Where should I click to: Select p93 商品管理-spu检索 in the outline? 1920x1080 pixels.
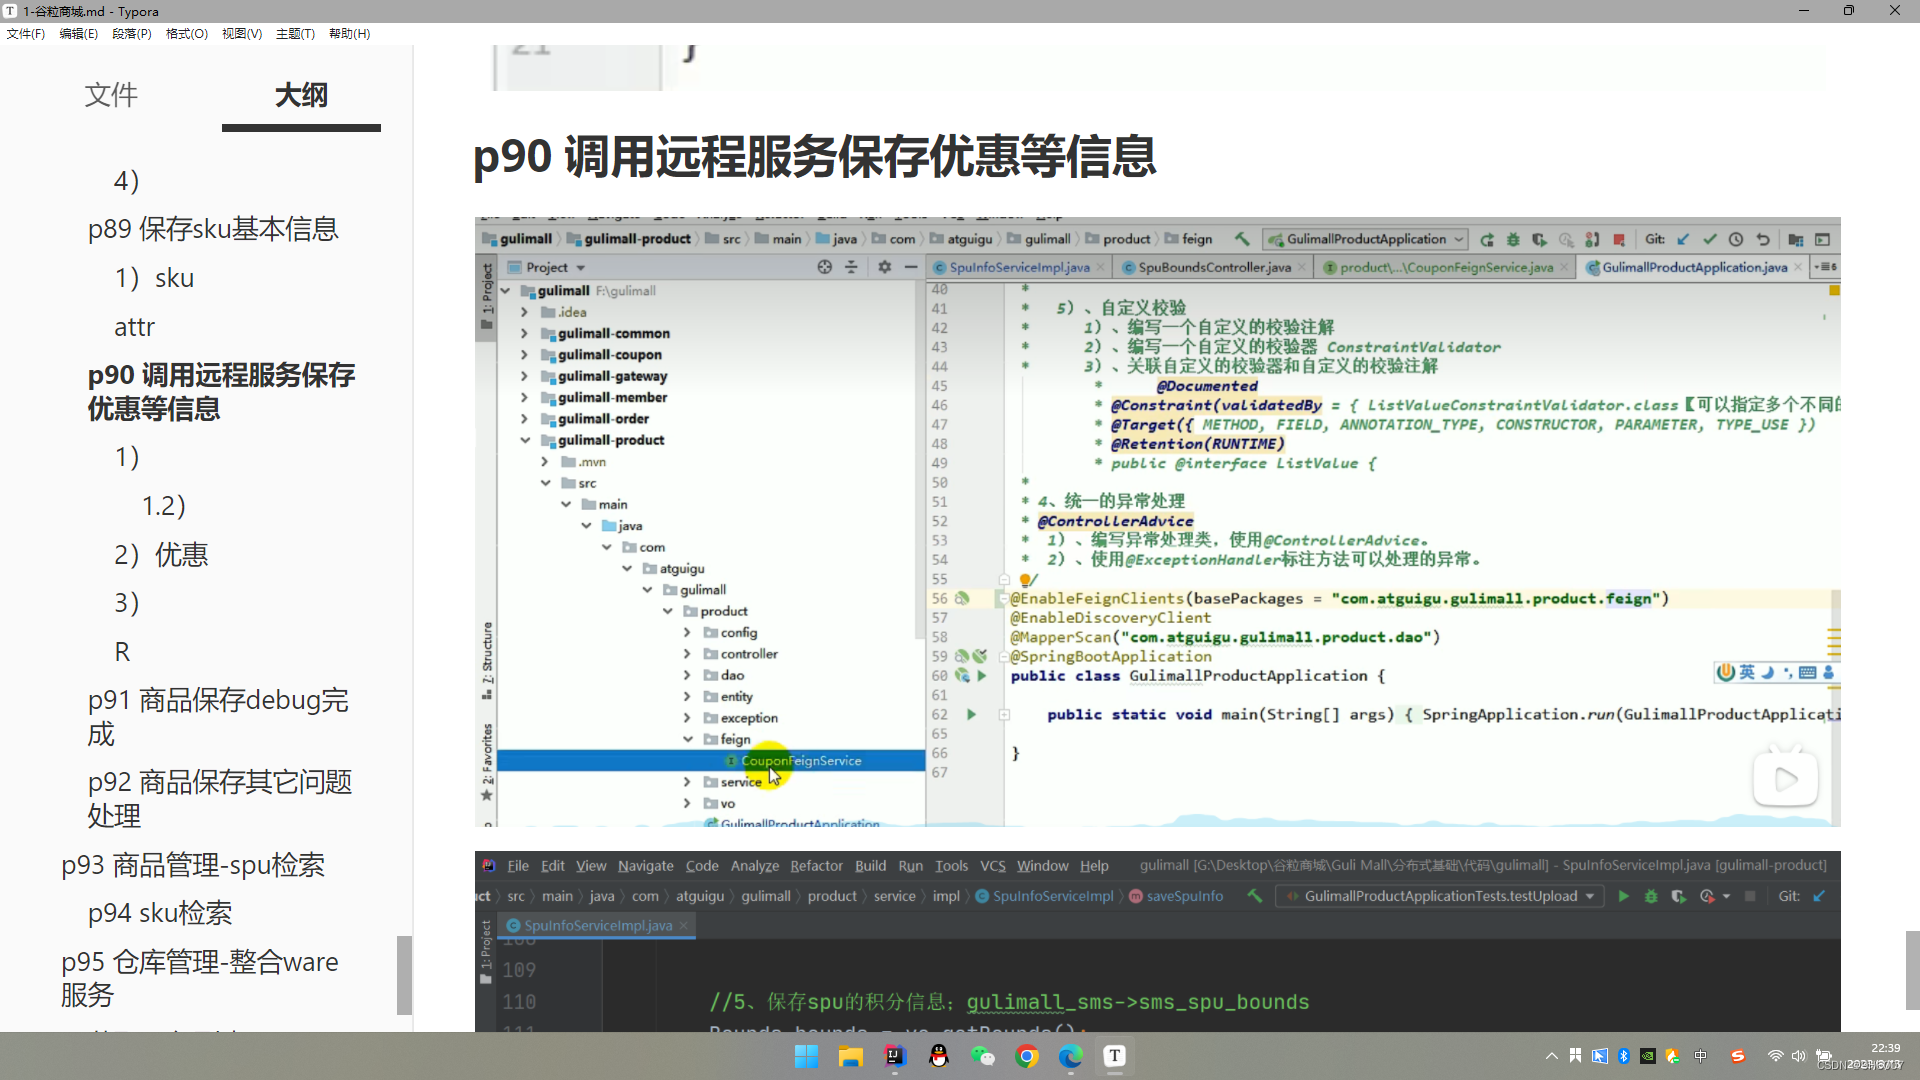tap(195, 865)
